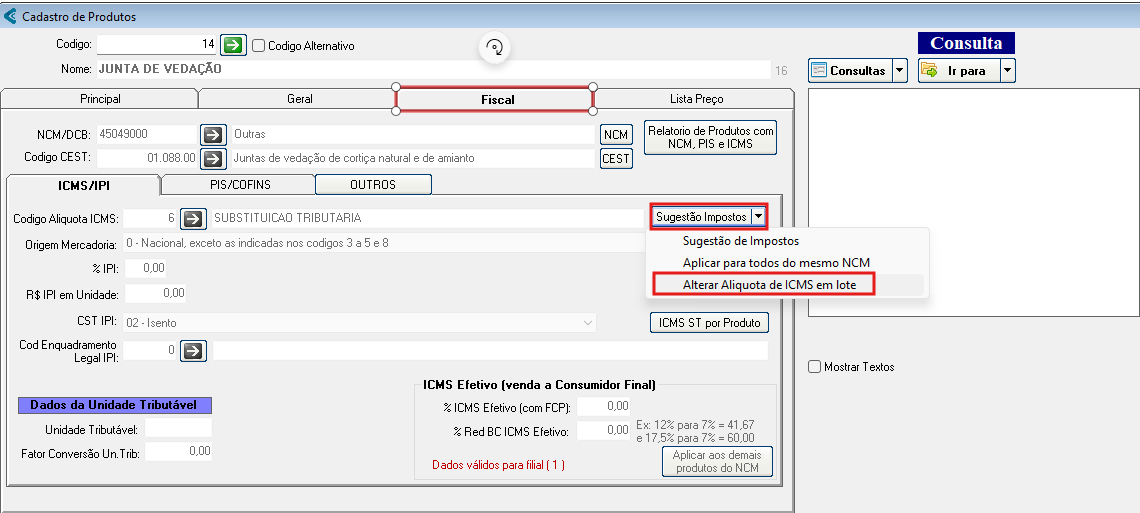Click arrow lookup beside Codigo Aliquota ICMS
The height and width of the screenshot is (513, 1140).
coord(194,218)
